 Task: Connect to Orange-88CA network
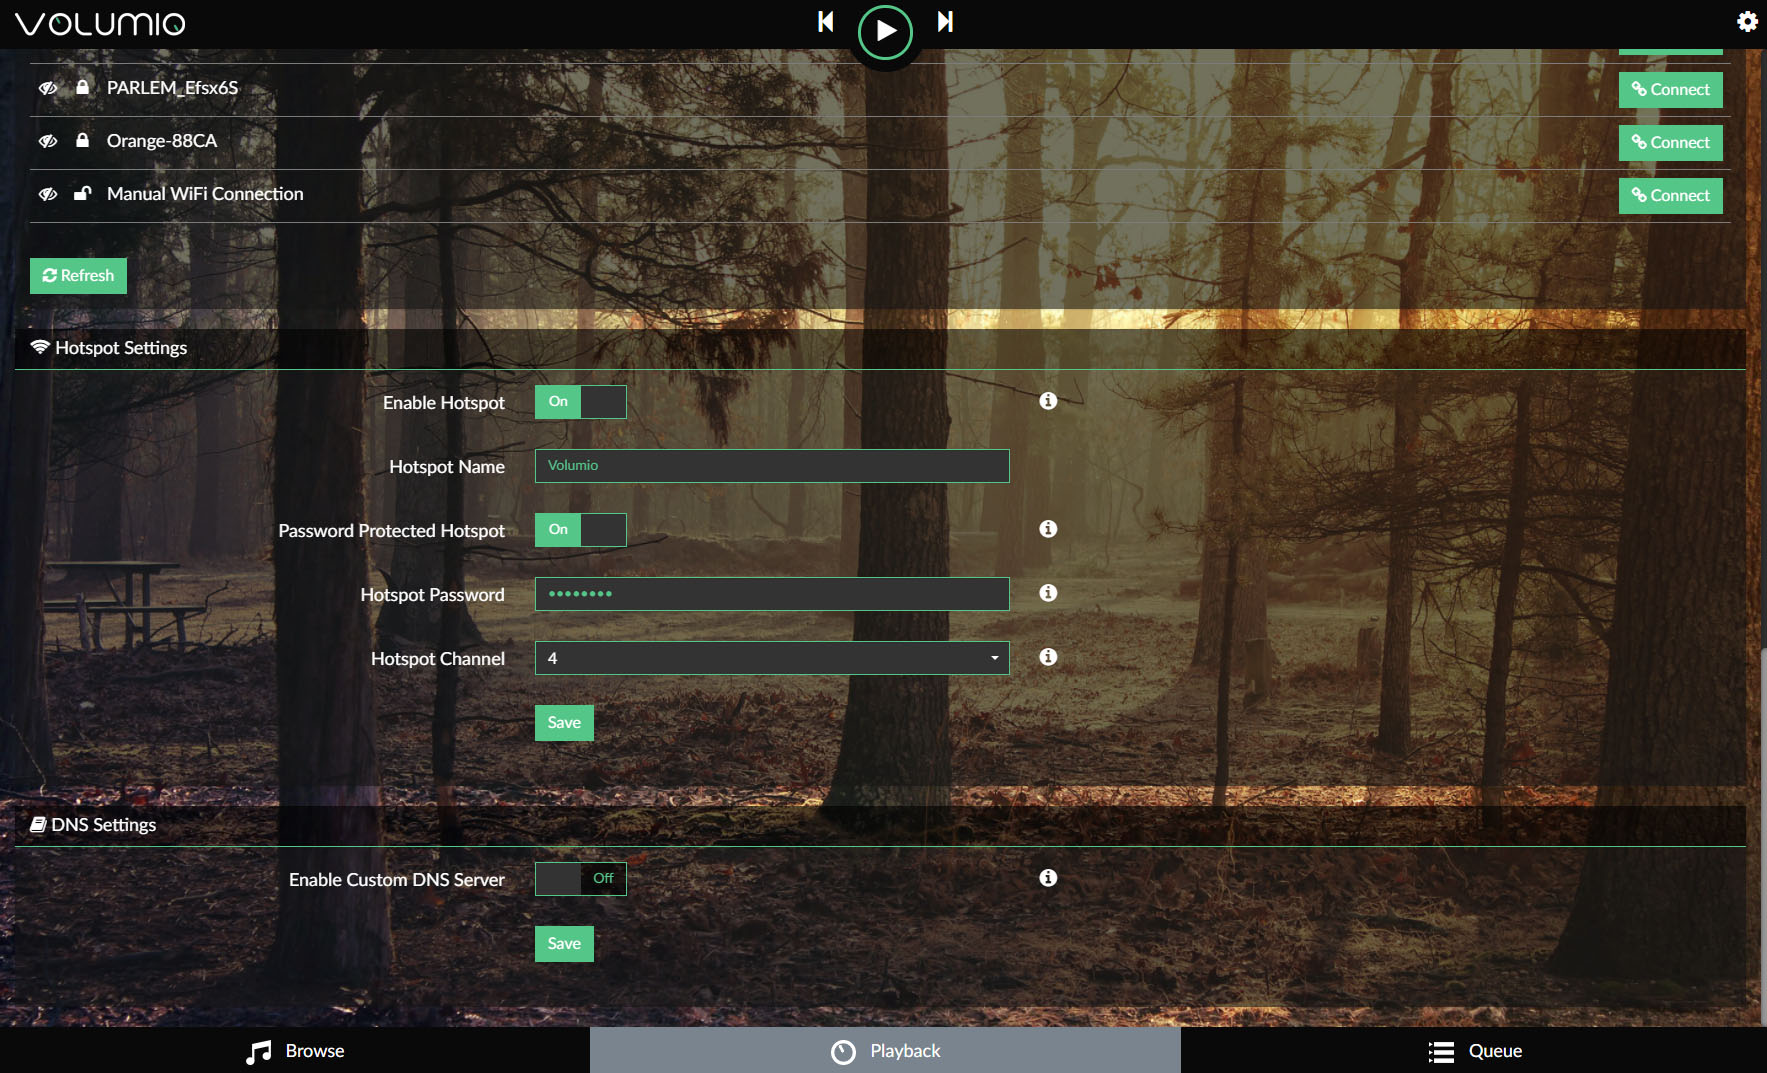1670,143
